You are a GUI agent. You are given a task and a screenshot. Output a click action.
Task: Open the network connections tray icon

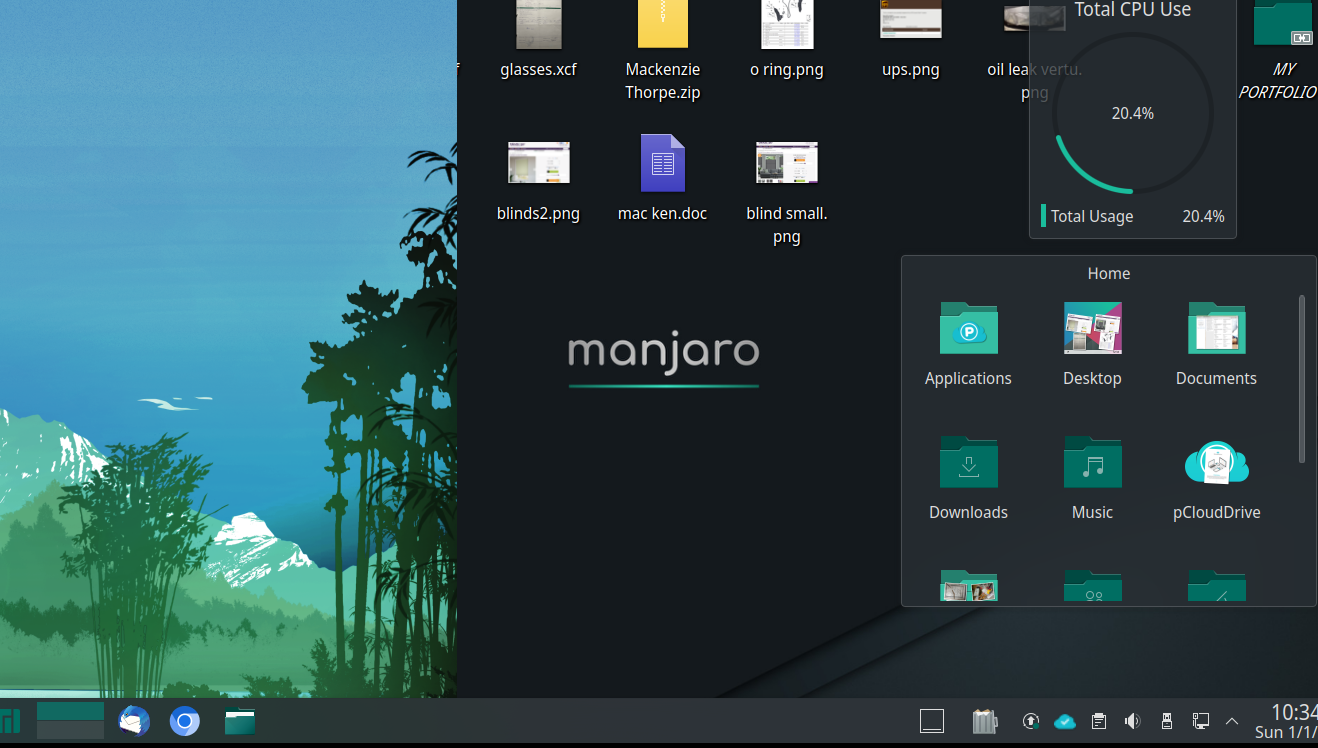[1201, 721]
